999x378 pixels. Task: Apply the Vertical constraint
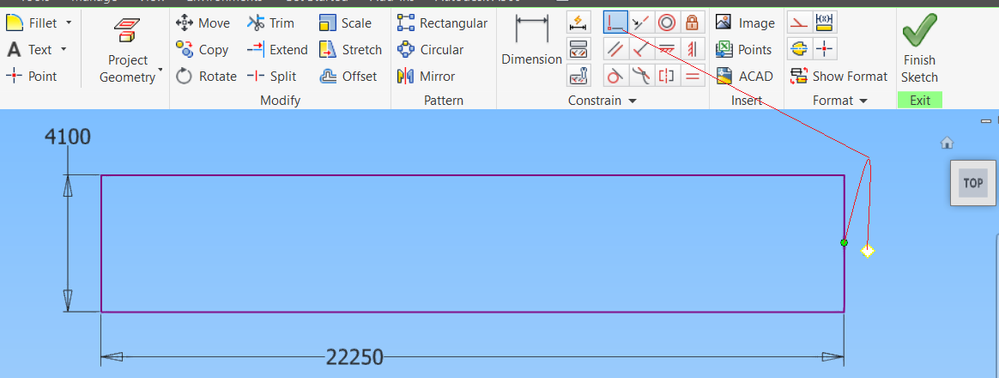click(x=692, y=49)
